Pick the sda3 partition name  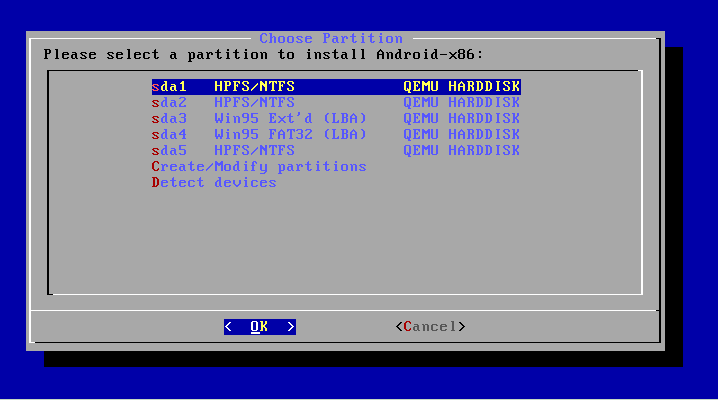point(170,119)
